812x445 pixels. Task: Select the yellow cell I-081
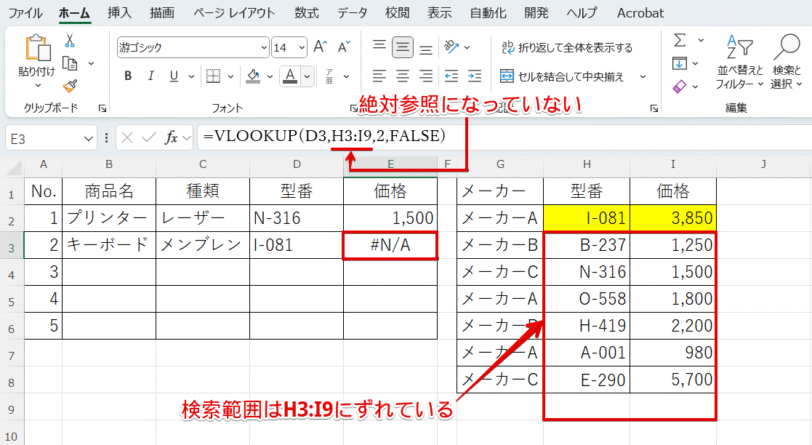pos(587,218)
